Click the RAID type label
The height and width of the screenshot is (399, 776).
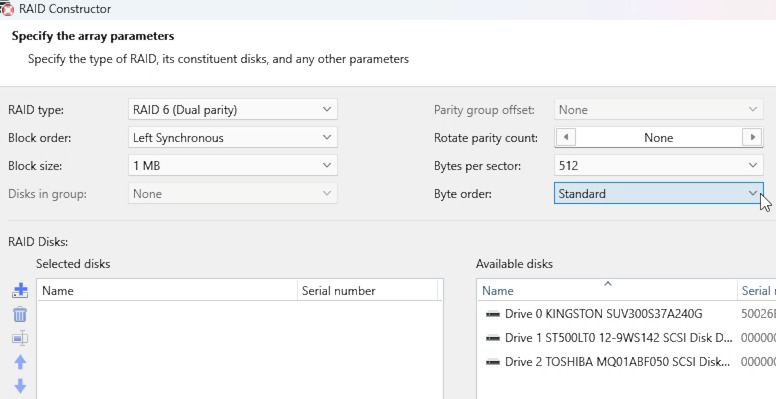tap(36, 110)
